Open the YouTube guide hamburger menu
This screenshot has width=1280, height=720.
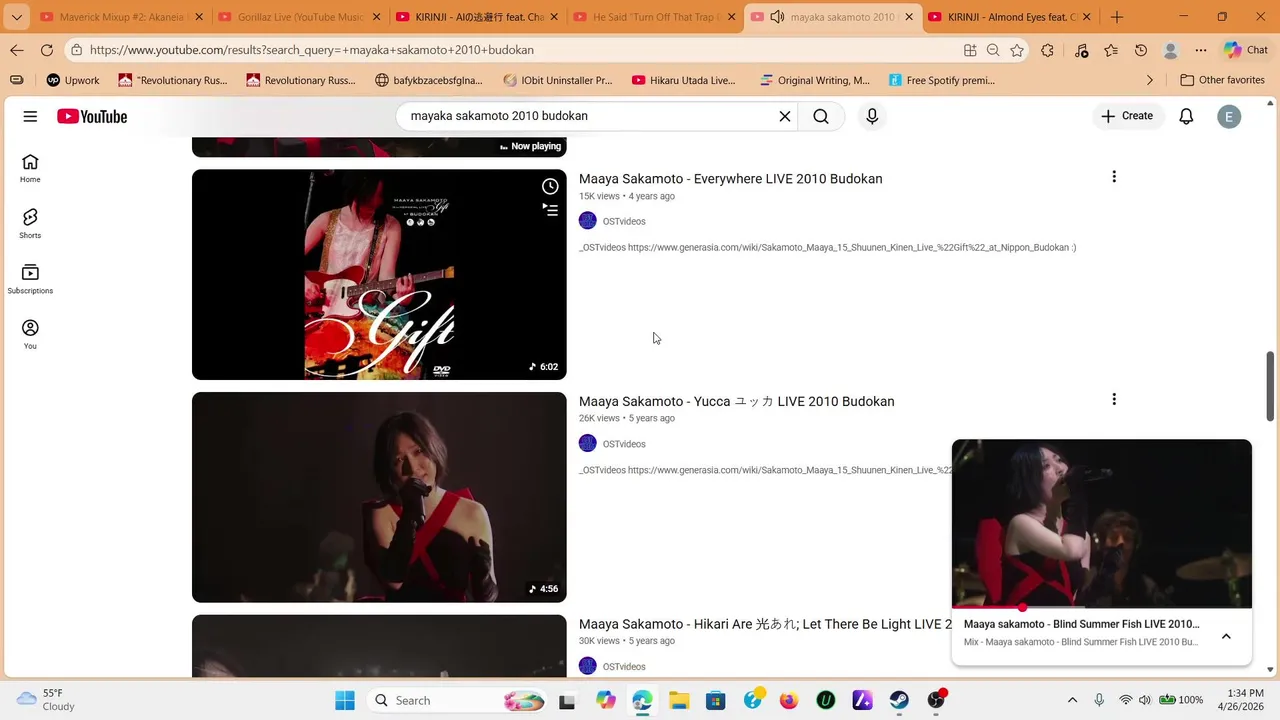tap(30, 117)
